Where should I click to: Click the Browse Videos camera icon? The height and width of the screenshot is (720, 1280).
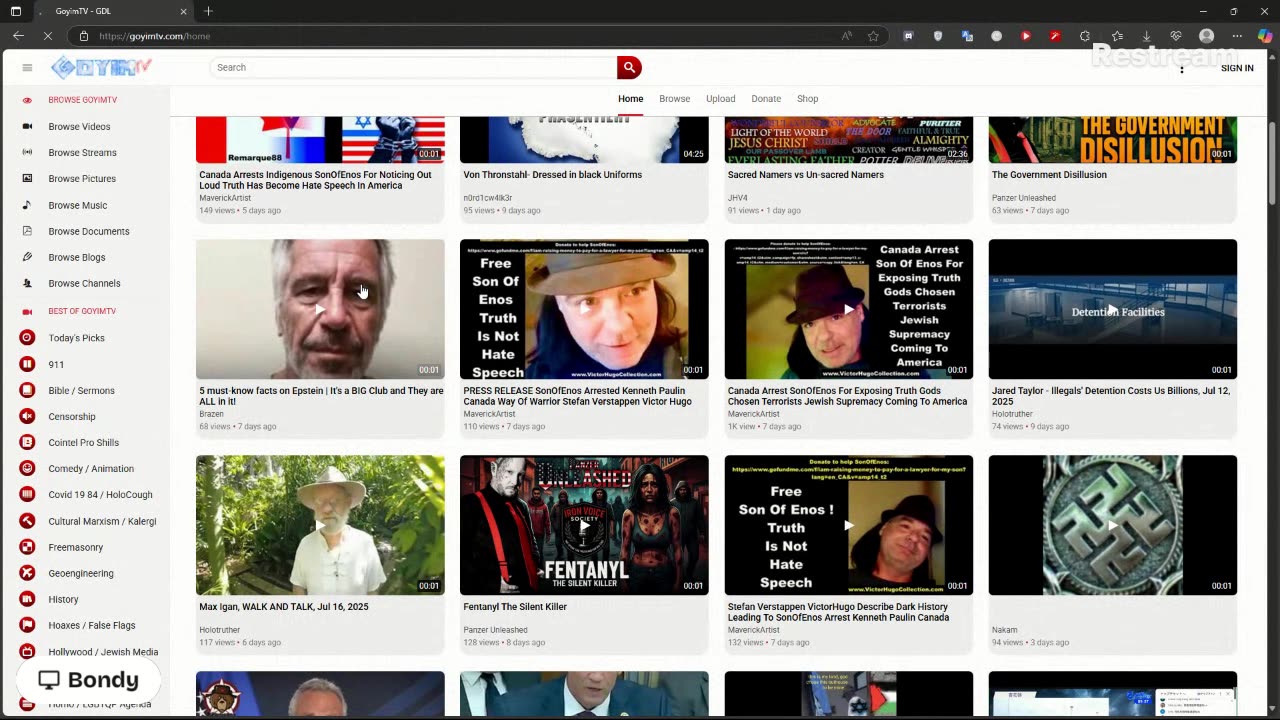(27, 127)
